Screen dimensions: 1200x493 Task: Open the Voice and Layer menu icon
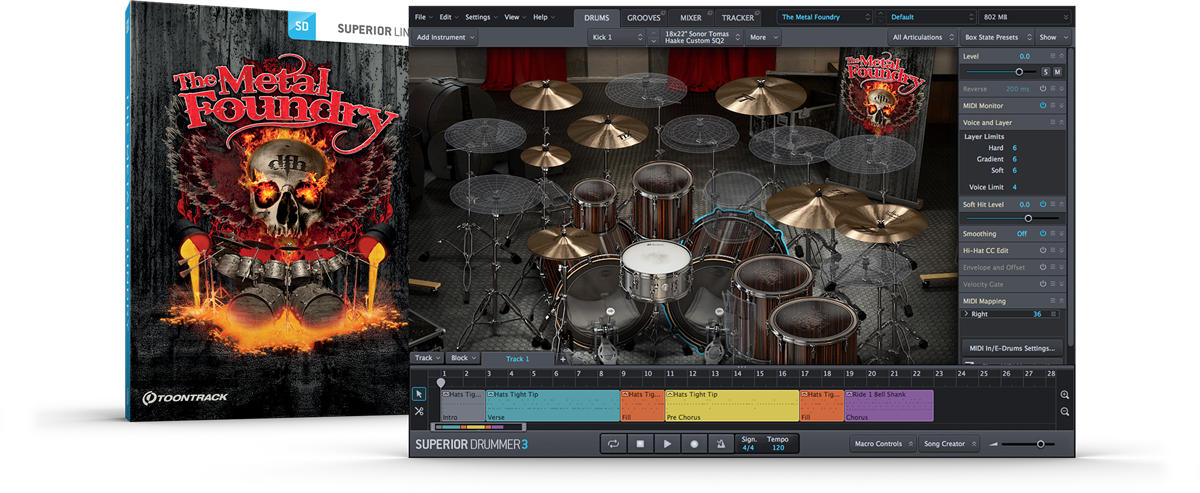pos(1051,122)
